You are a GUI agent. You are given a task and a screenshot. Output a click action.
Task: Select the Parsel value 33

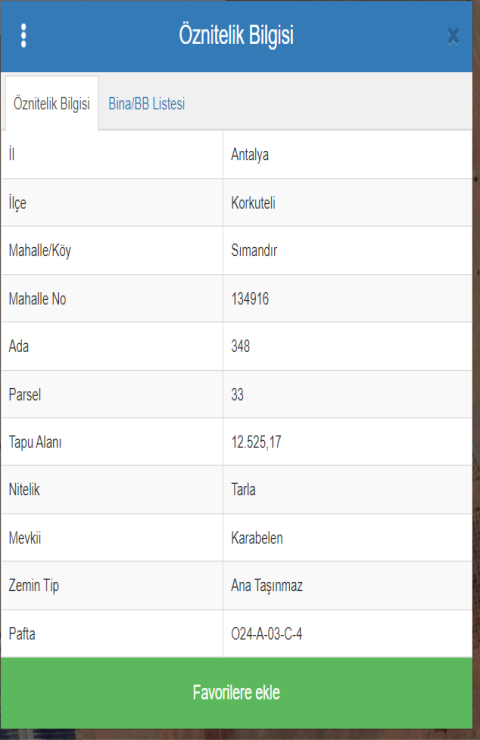tap(237, 395)
